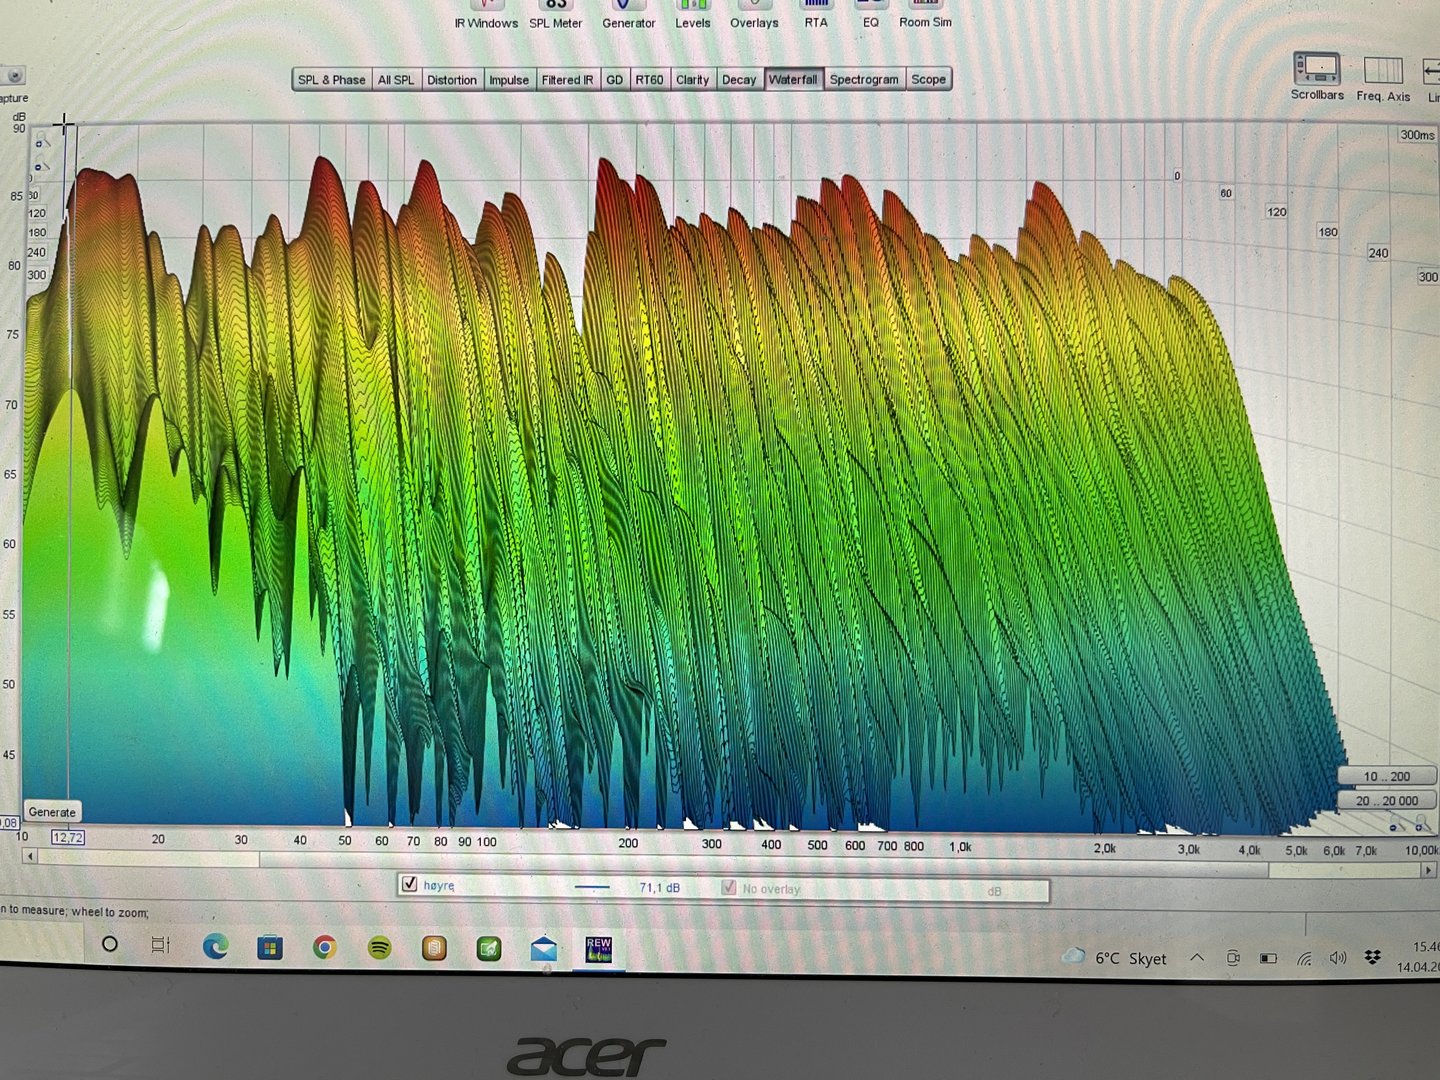
Task: Switch to the All SPL tab
Action: 396,80
